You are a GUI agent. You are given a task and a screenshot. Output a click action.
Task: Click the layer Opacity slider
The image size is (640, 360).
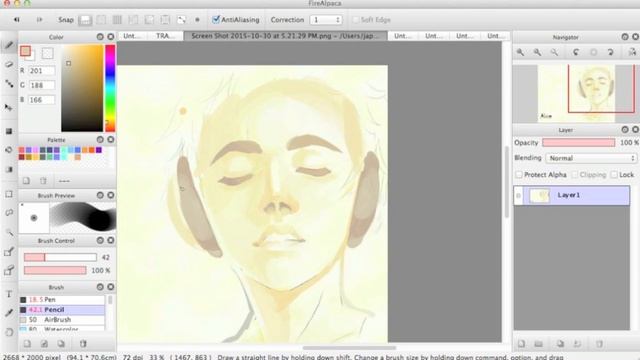click(x=579, y=142)
